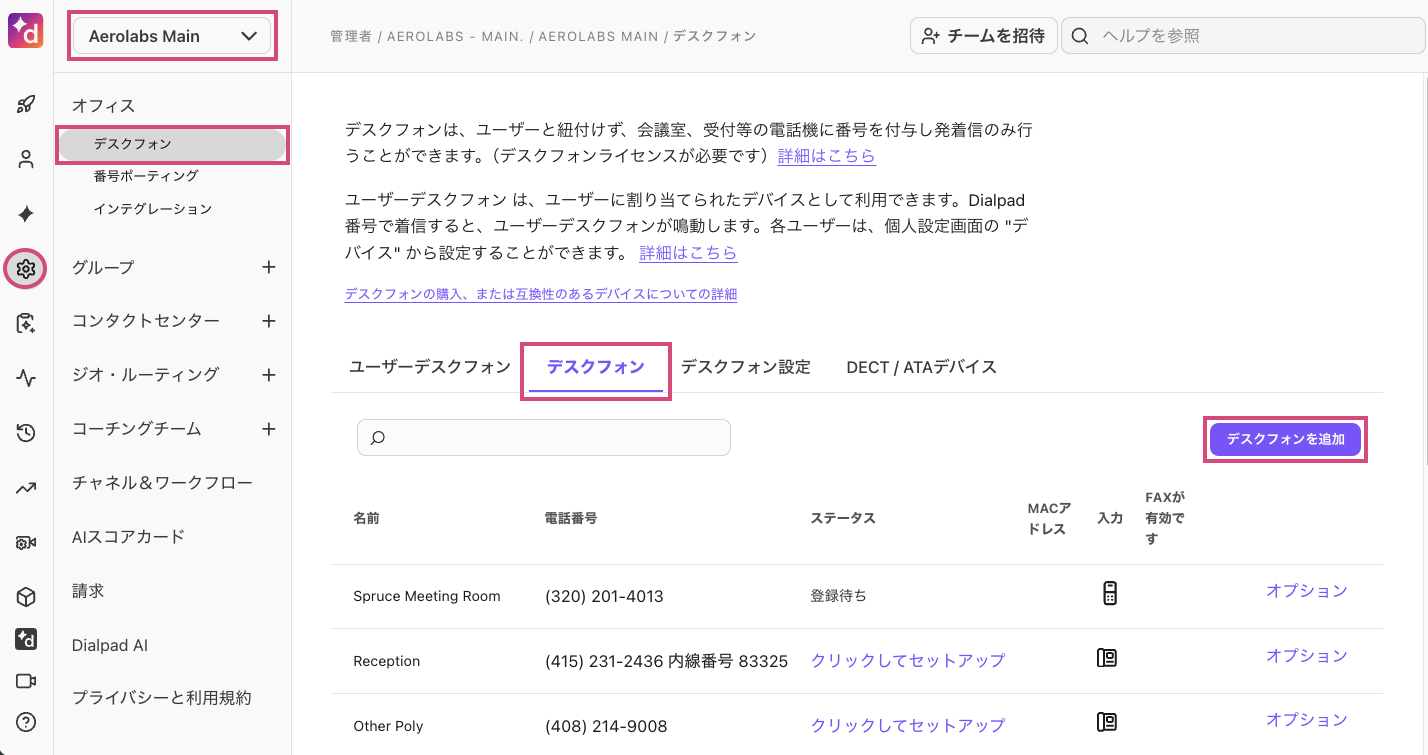
Task: Open the デスクフォン設定 tab
Action: [x=745, y=367]
